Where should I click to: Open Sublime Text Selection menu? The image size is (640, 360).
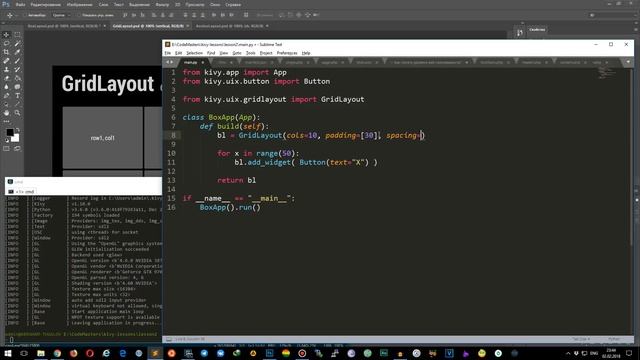[194, 53]
